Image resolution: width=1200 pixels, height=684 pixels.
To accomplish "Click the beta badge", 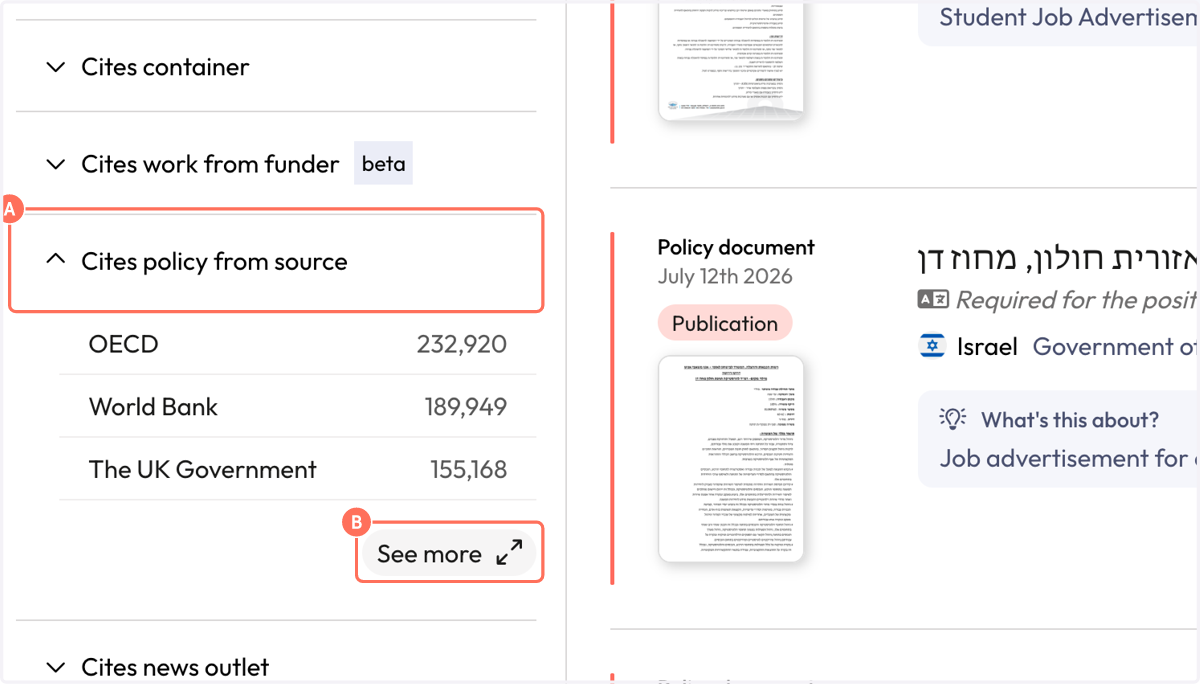I will point(383,164).
